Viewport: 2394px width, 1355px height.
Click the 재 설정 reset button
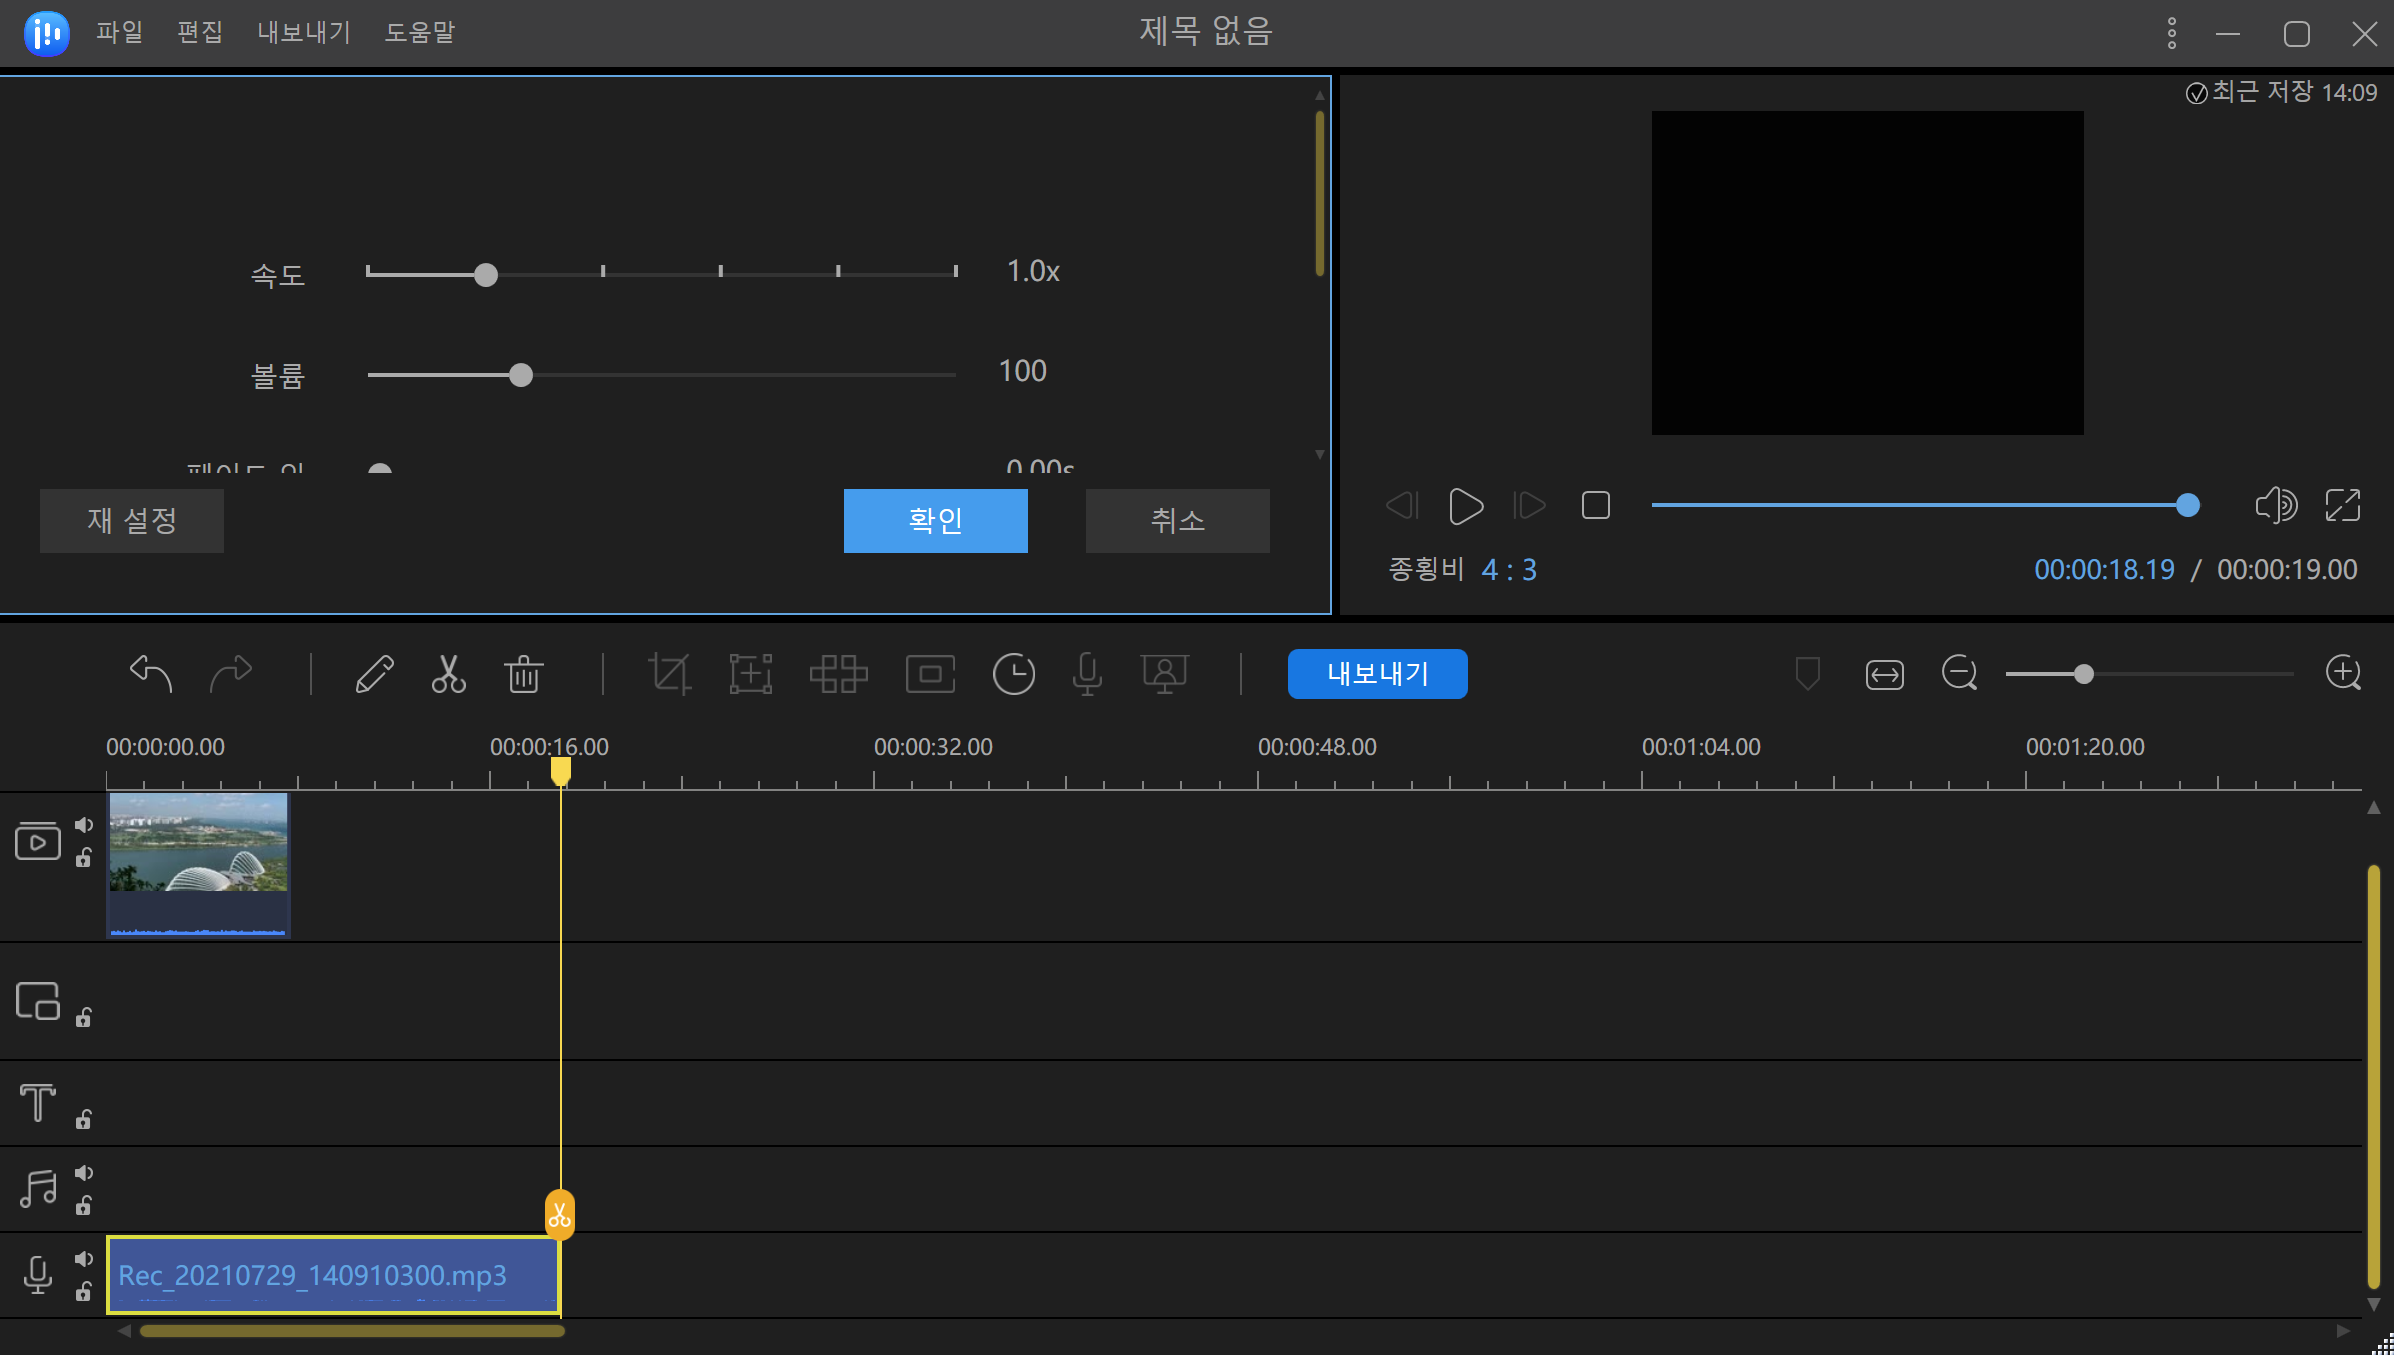point(132,520)
